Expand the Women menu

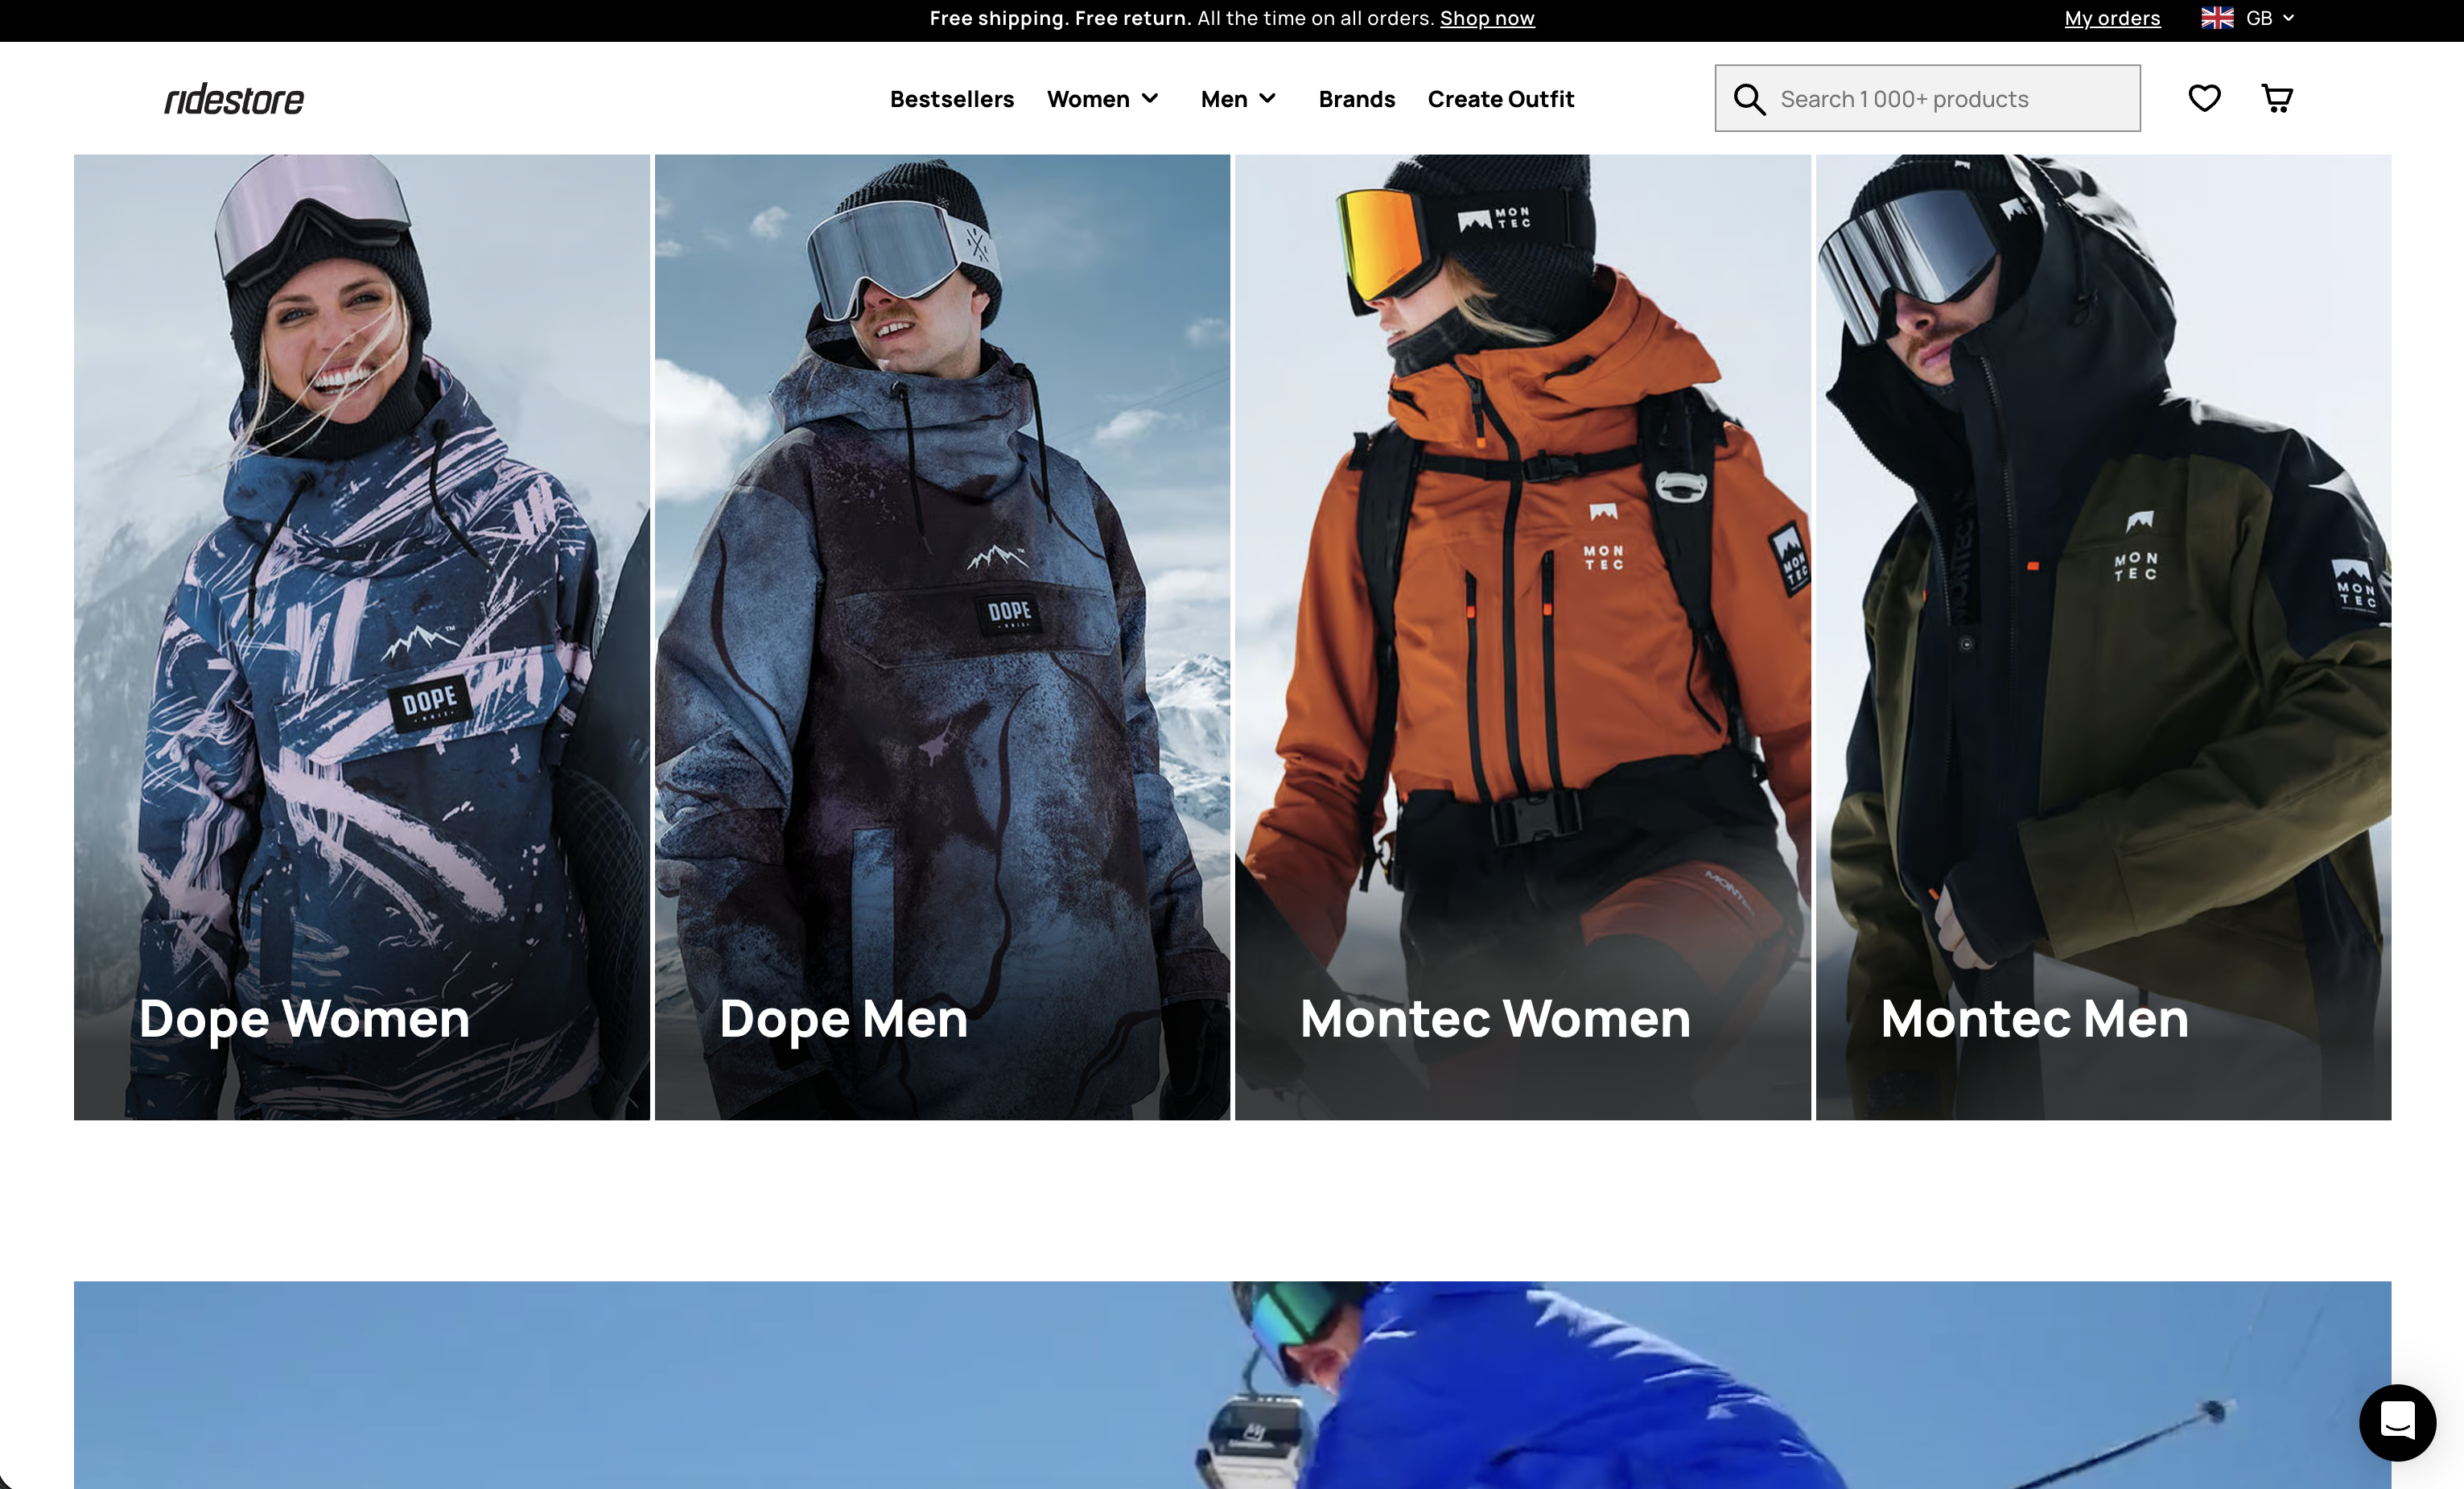(1103, 99)
